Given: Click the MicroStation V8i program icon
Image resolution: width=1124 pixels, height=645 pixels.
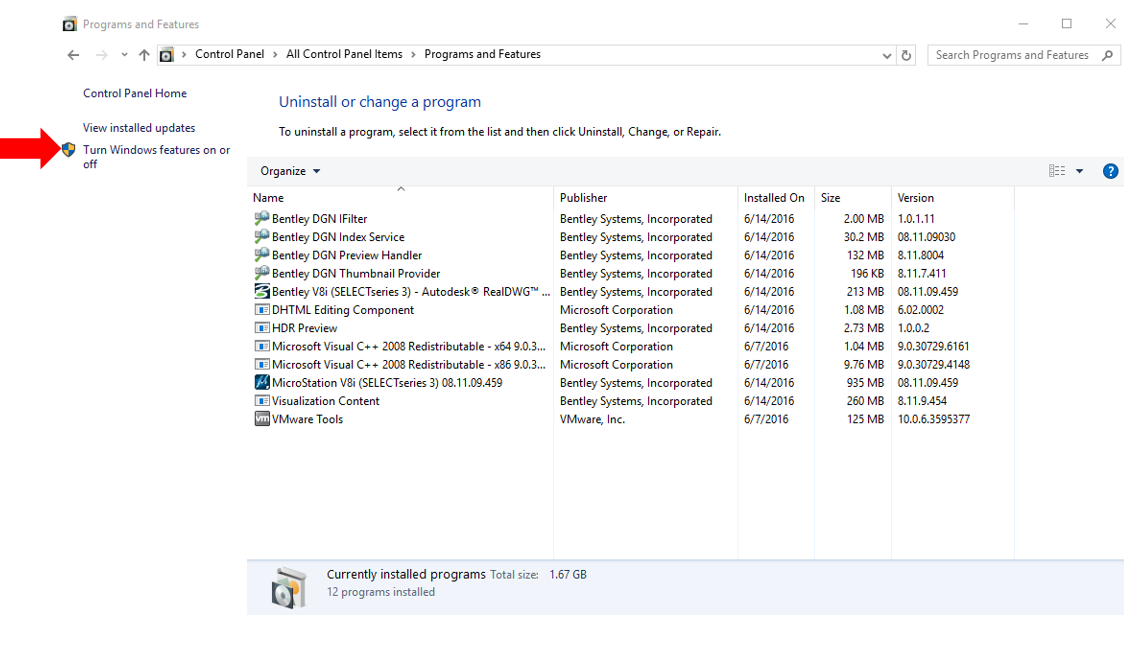Looking at the screenshot, I should tap(262, 383).
